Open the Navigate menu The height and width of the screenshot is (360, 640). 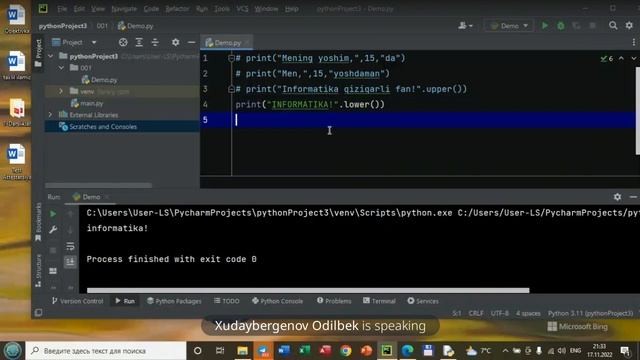coord(124,9)
